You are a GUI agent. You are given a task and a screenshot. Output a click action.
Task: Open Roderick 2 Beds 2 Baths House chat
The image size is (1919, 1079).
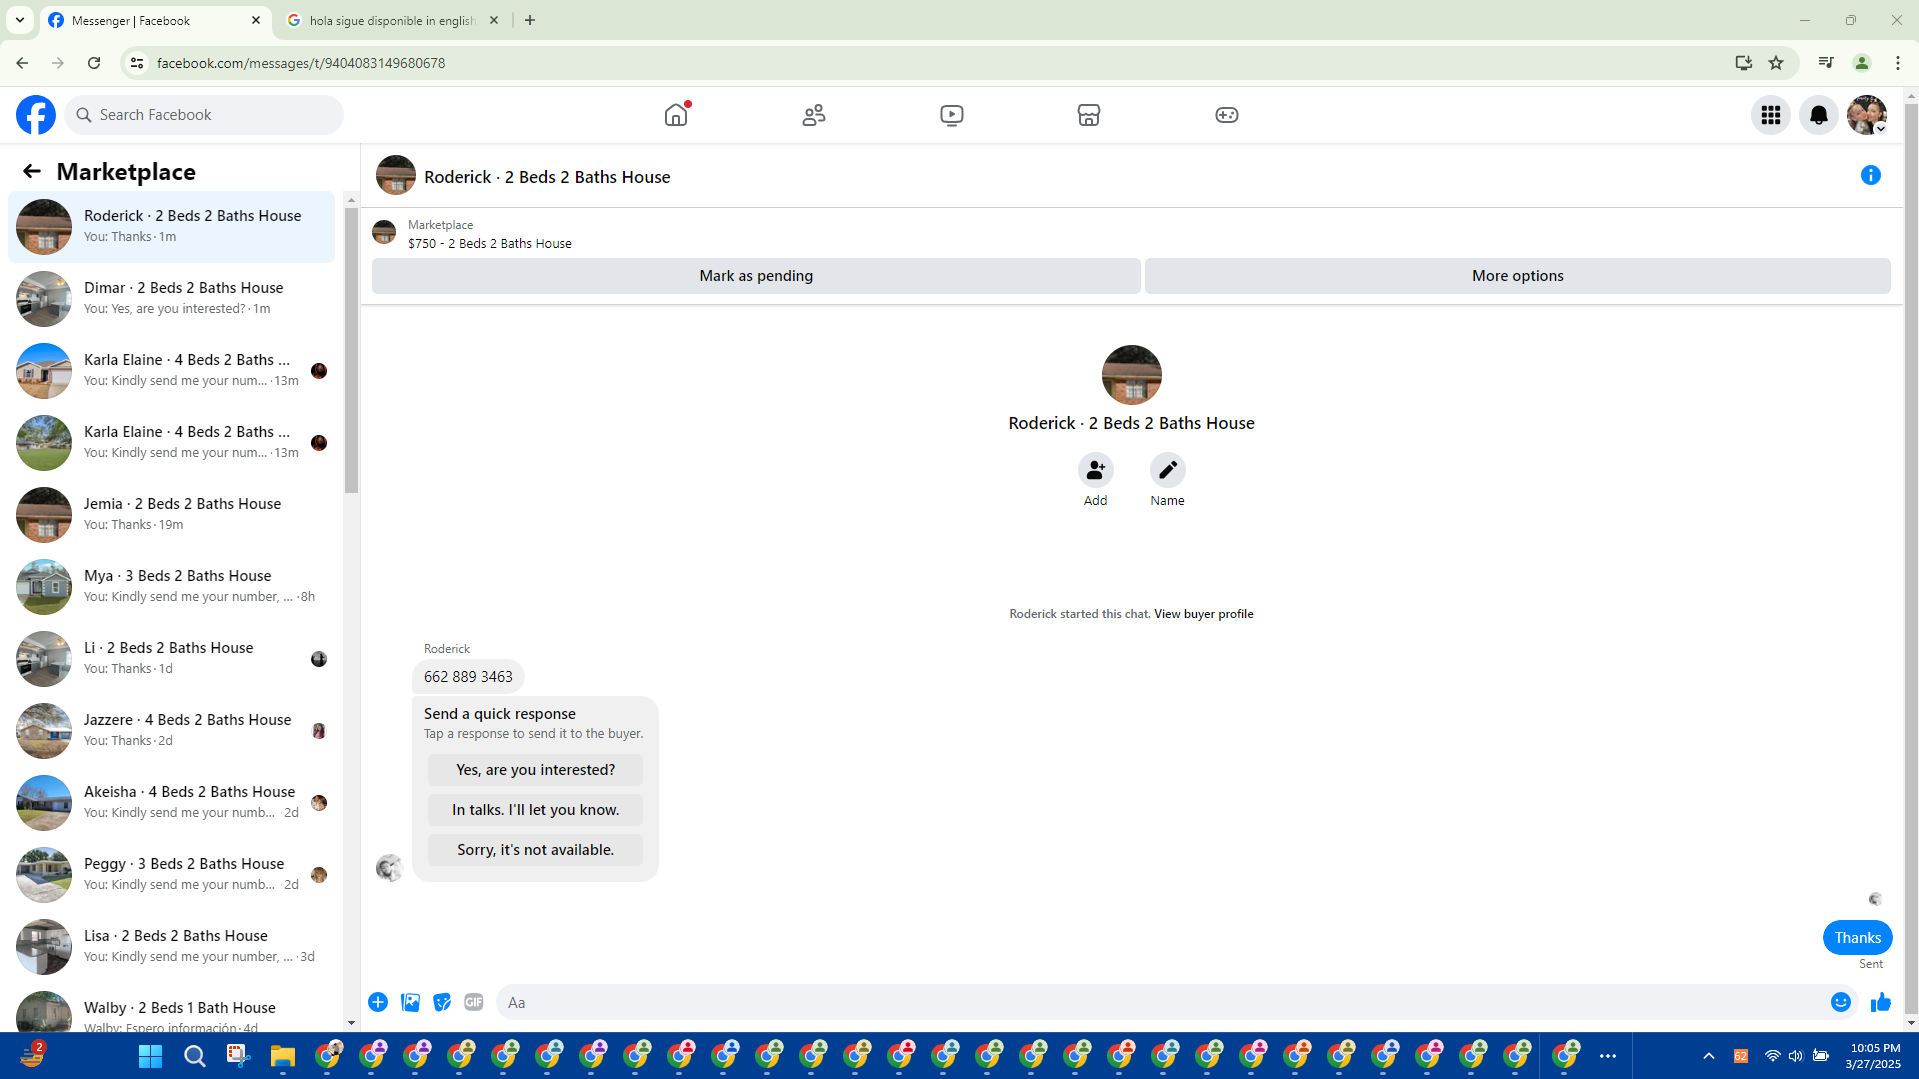pyautogui.click(x=172, y=227)
